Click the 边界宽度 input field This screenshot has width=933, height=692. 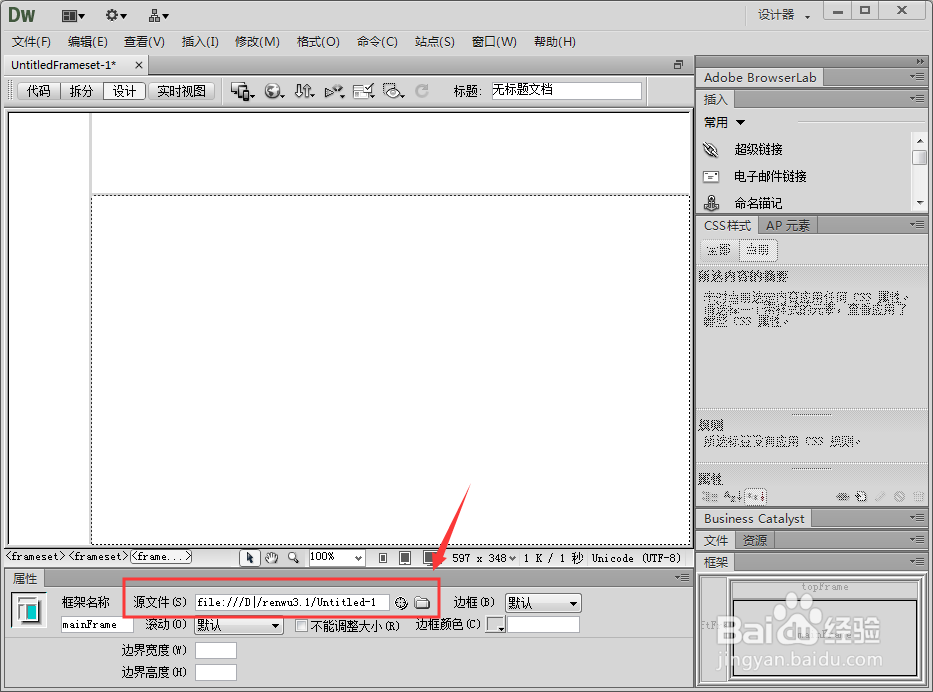point(216,650)
